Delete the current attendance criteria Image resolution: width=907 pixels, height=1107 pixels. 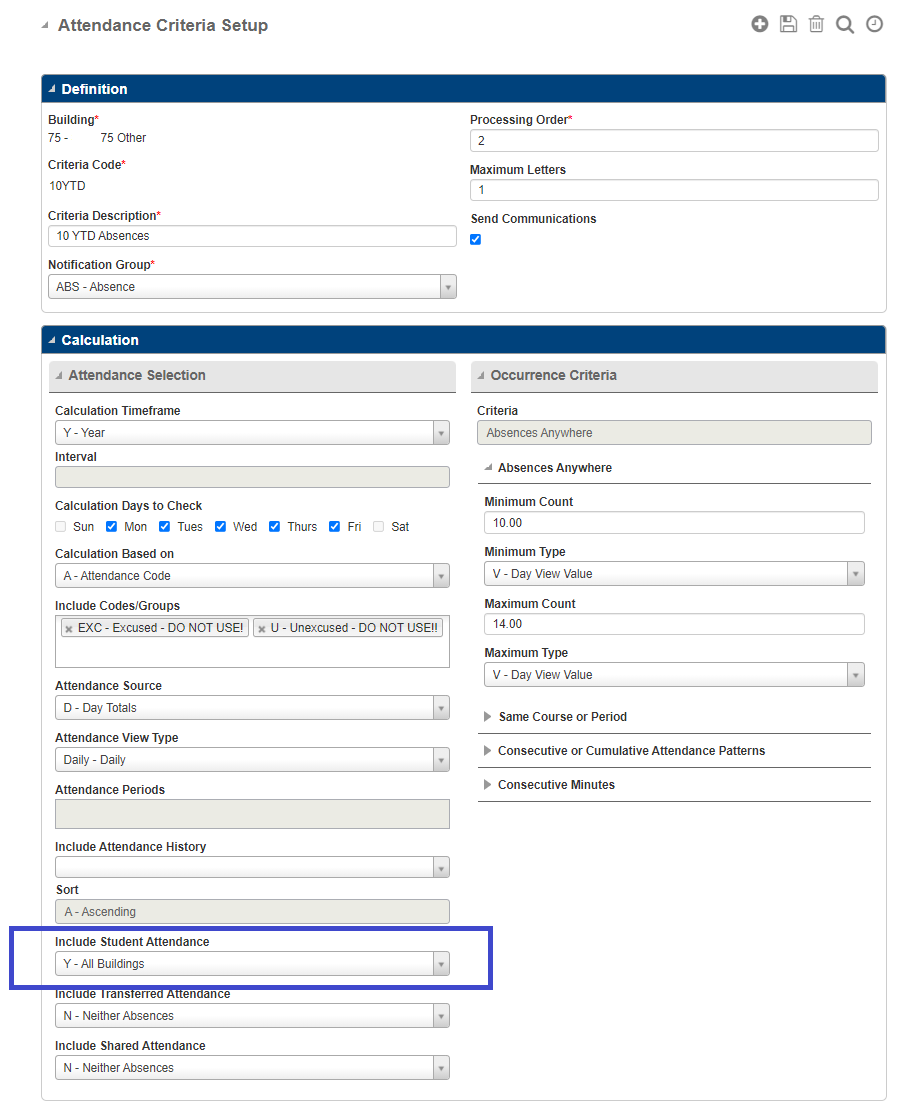click(816, 23)
